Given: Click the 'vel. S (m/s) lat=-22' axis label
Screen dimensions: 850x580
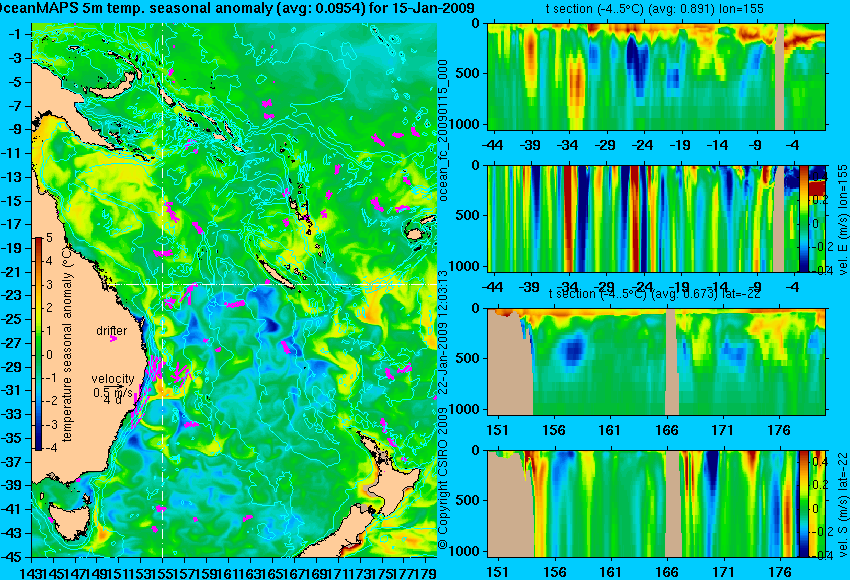Looking at the screenshot, I should point(842,504).
